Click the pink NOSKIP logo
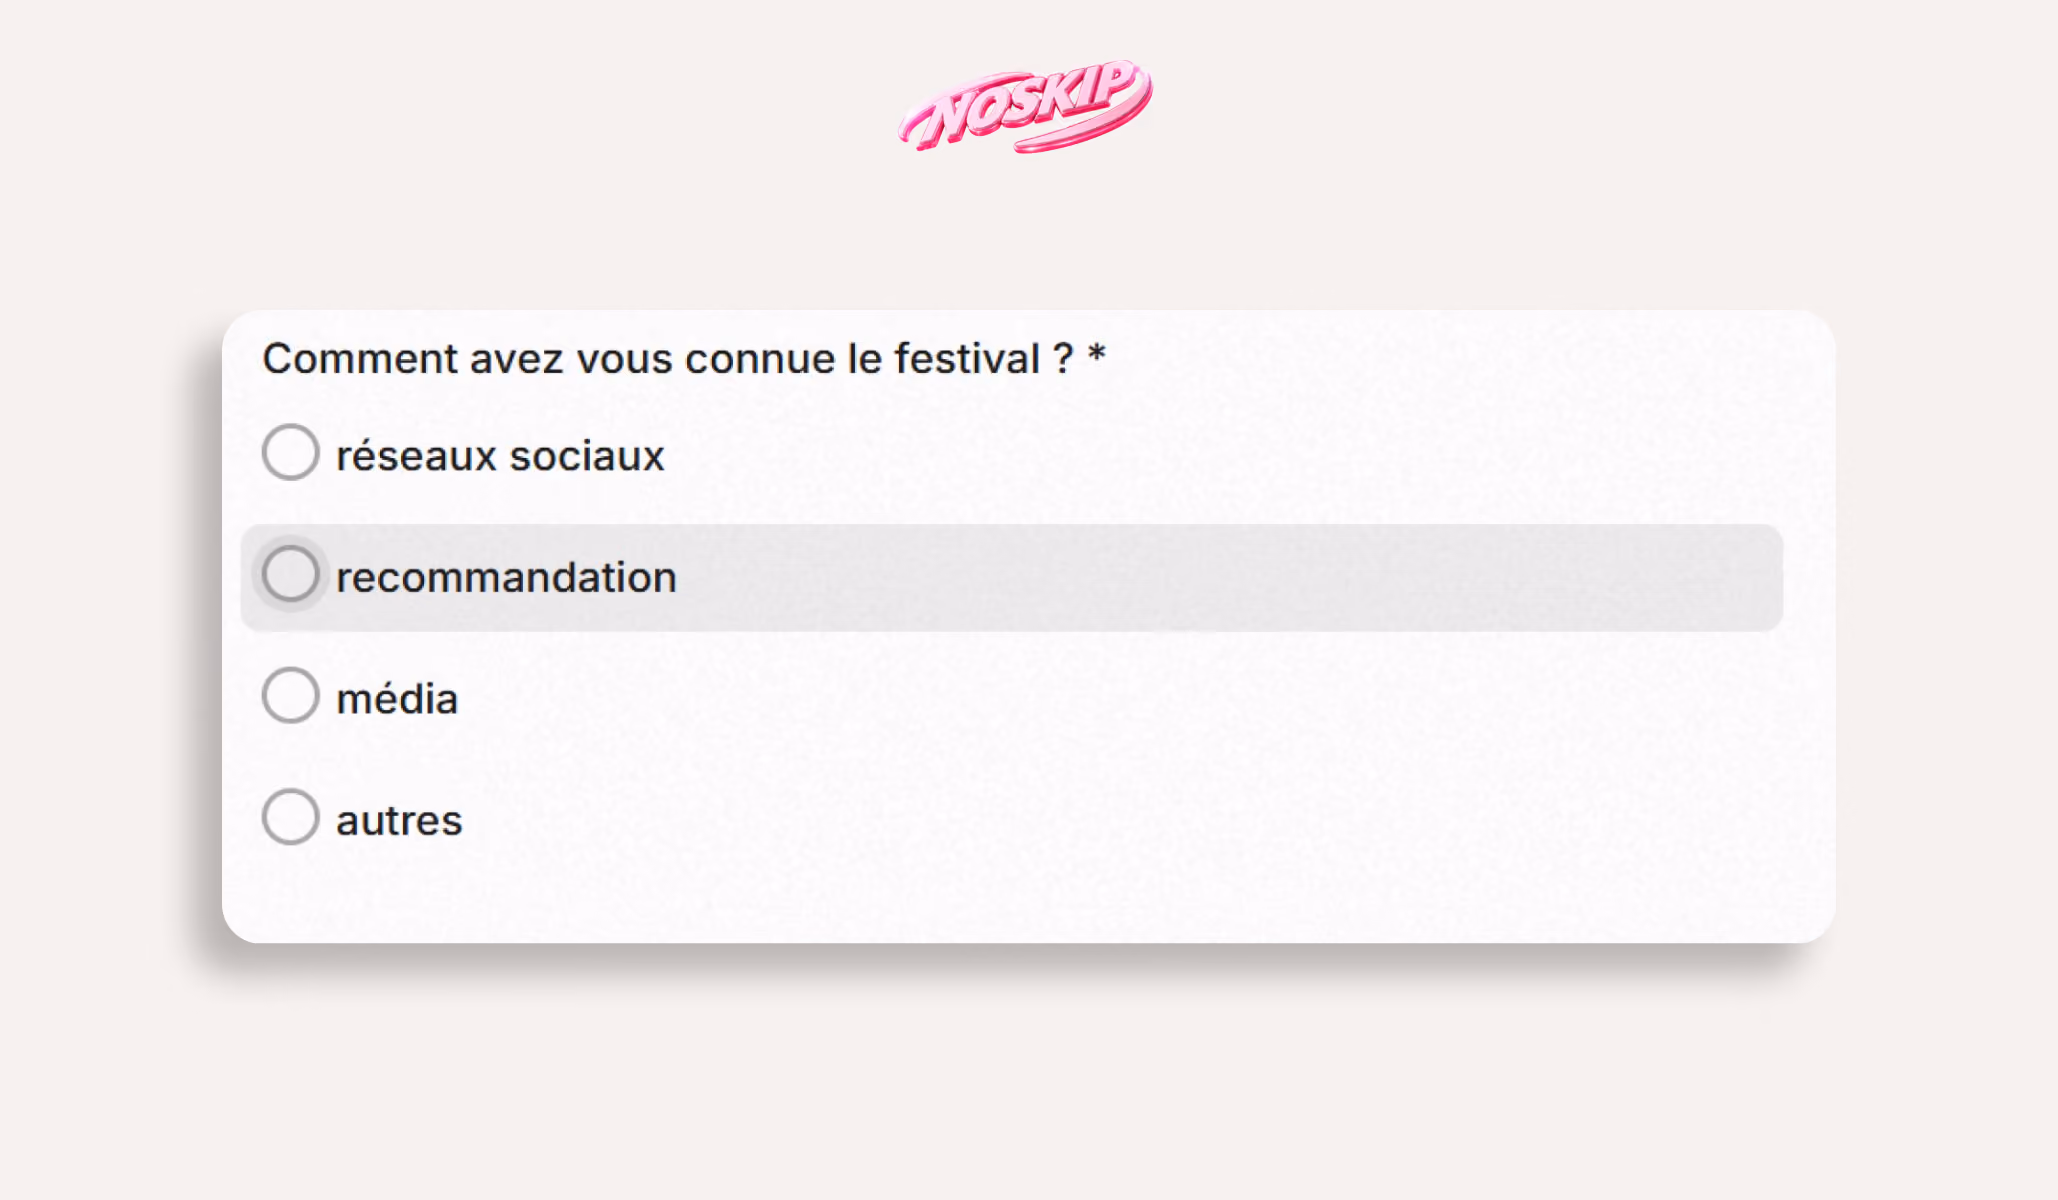Viewport: 2058px width, 1200px height. click(1026, 105)
